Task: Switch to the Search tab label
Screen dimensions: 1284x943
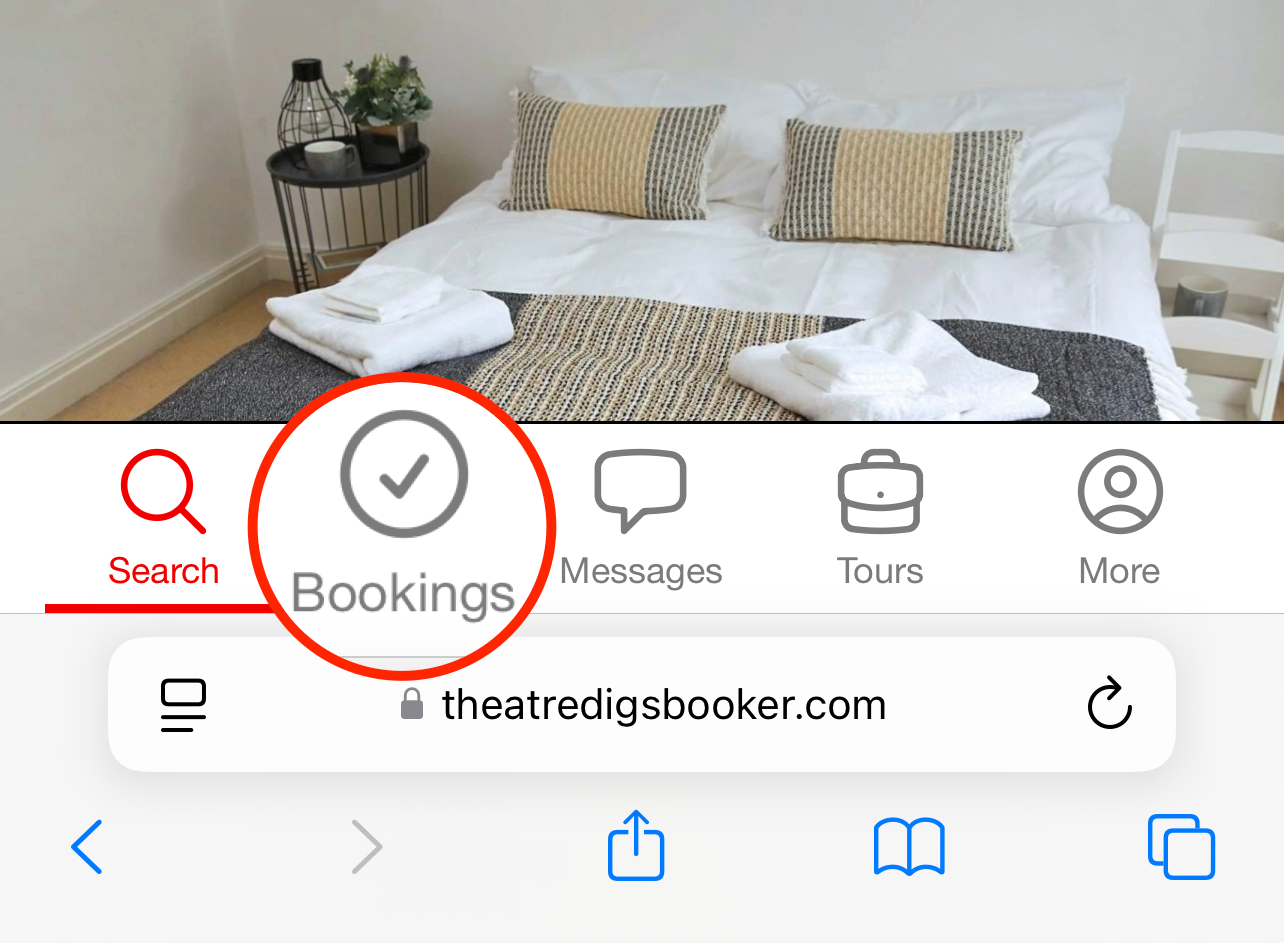Action: (x=163, y=571)
